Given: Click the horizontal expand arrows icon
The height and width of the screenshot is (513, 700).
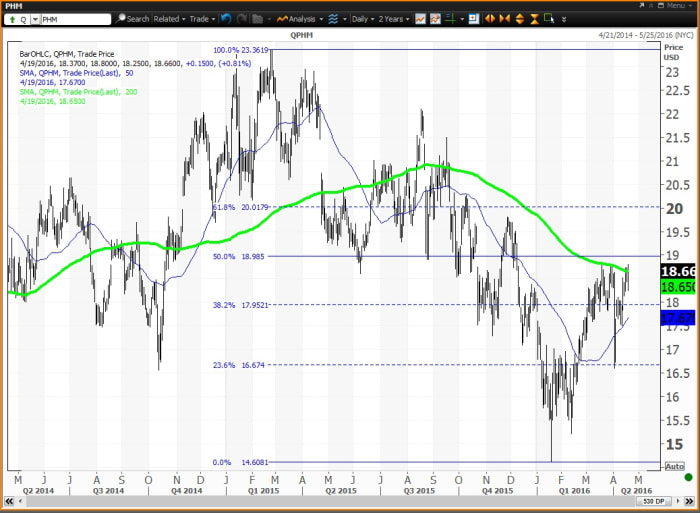Looking at the screenshot, I should click(x=490, y=18).
